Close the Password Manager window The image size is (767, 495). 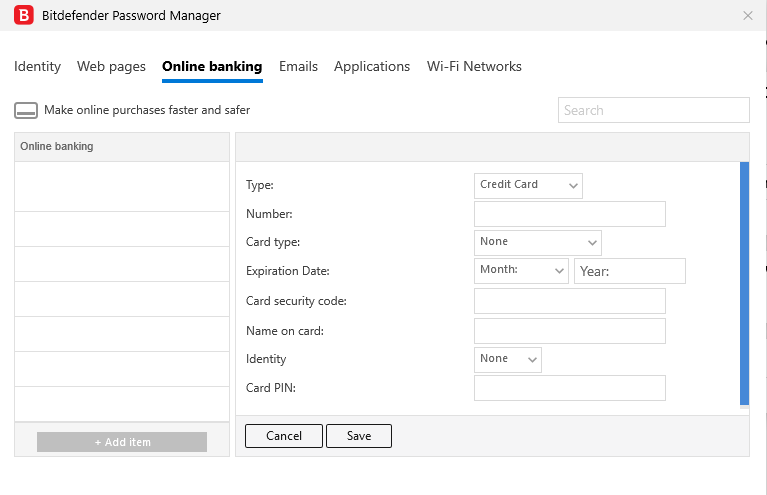[x=748, y=16]
